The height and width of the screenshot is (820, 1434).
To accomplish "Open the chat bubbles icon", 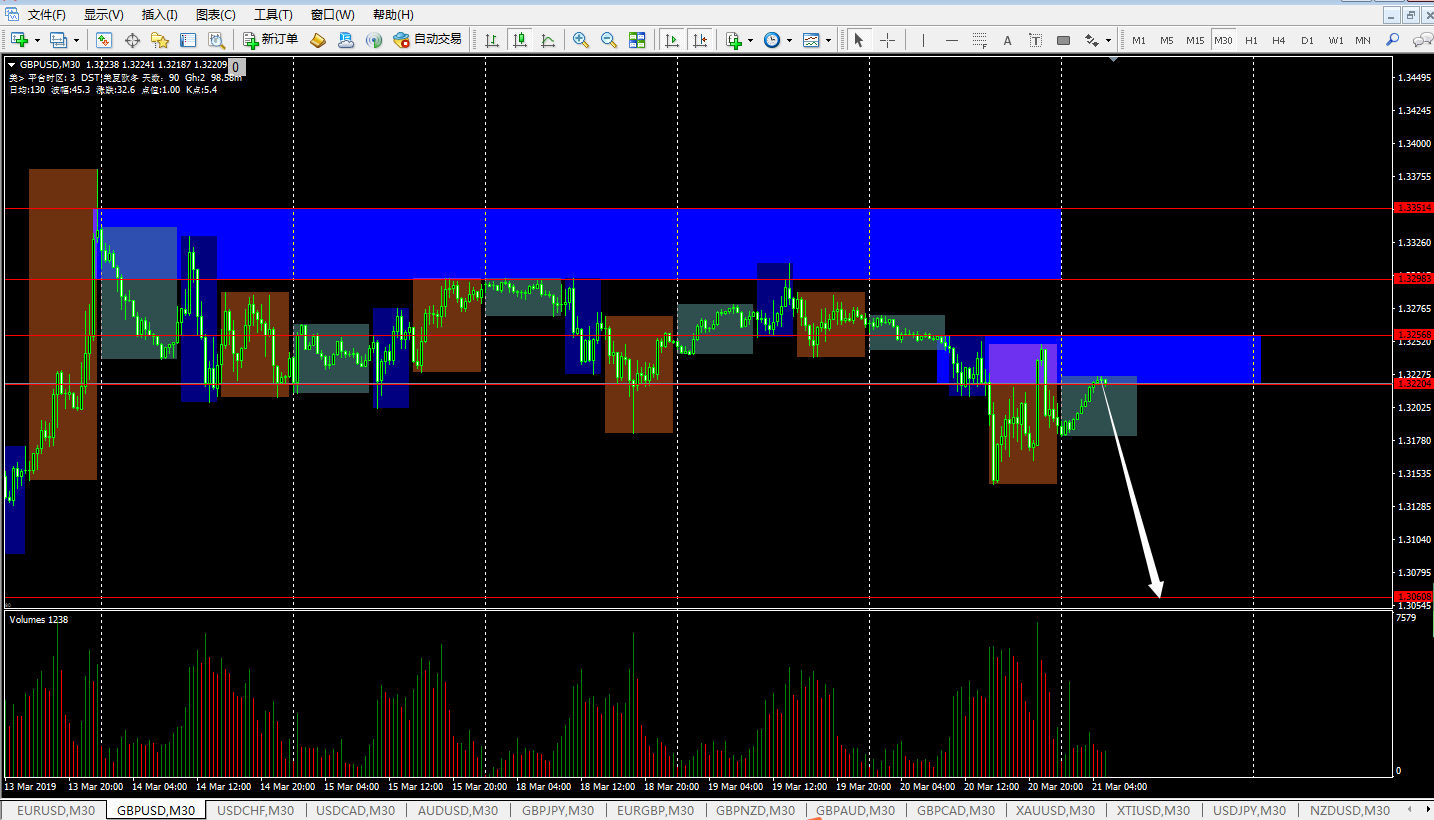I will [x=1421, y=40].
